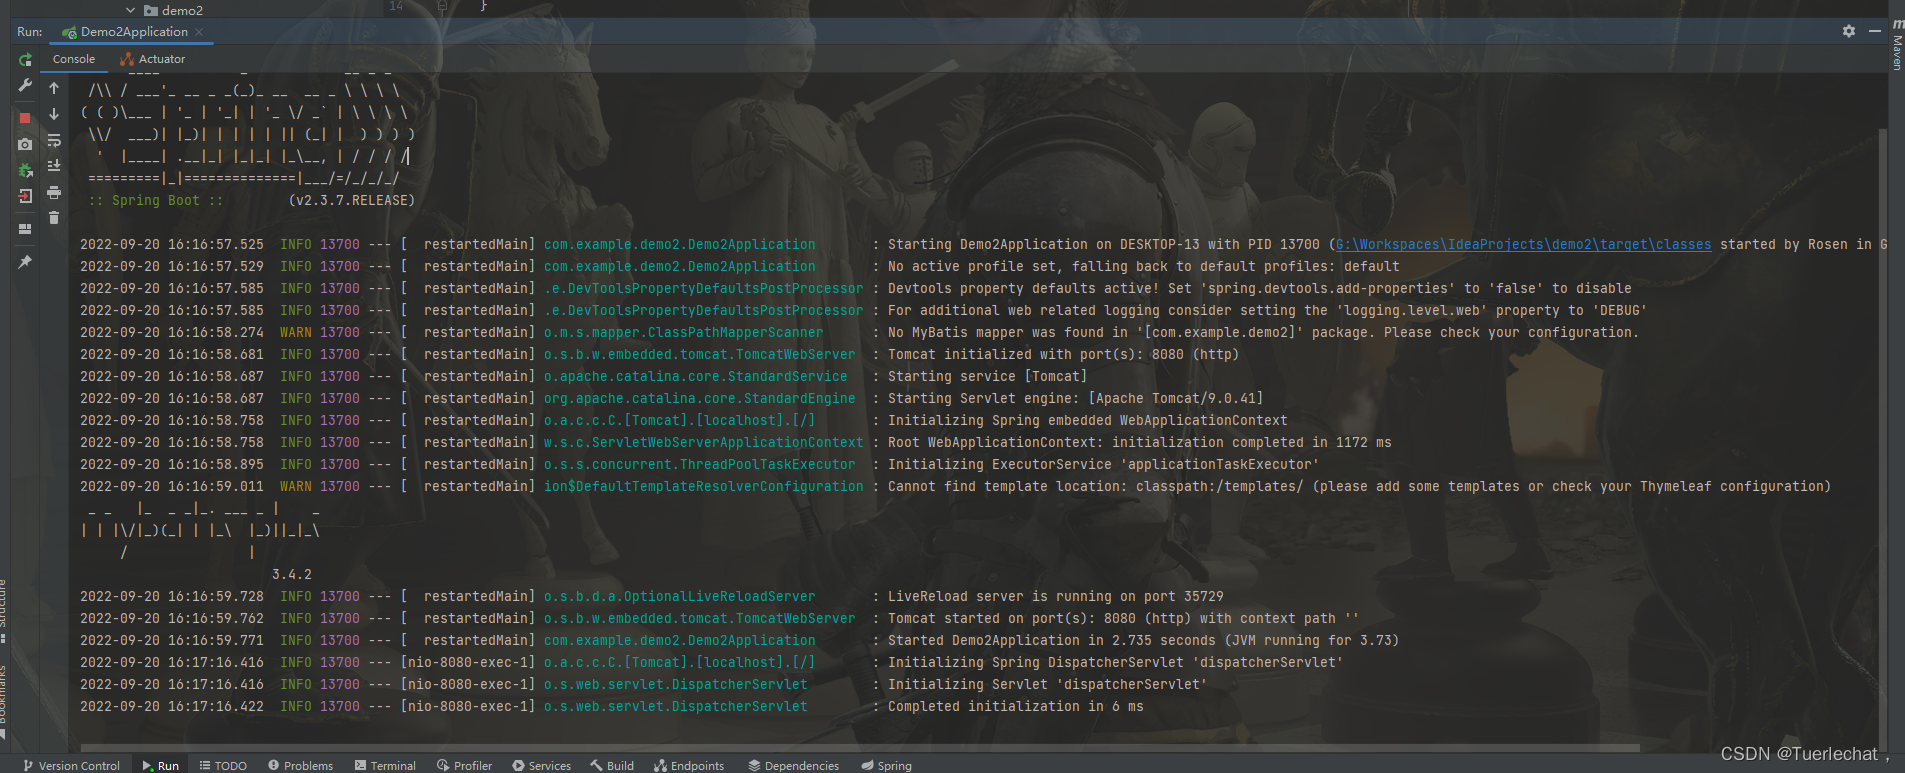Open the Dependencies tool window
Screen dimensions: 1905x773
(x=794, y=765)
